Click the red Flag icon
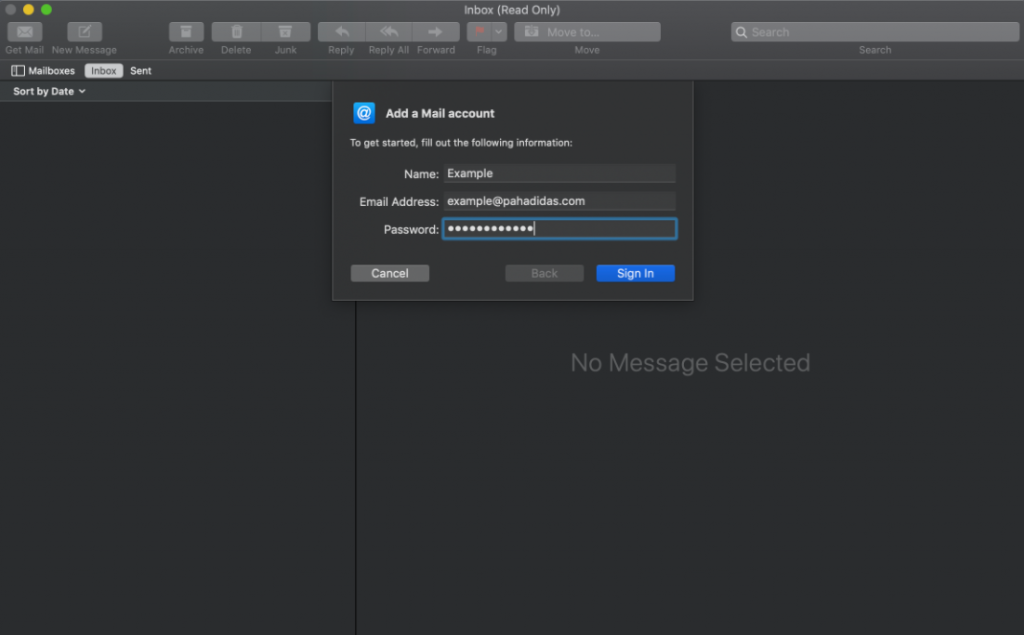The height and width of the screenshot is (635, 1024). tap(479, 32)
